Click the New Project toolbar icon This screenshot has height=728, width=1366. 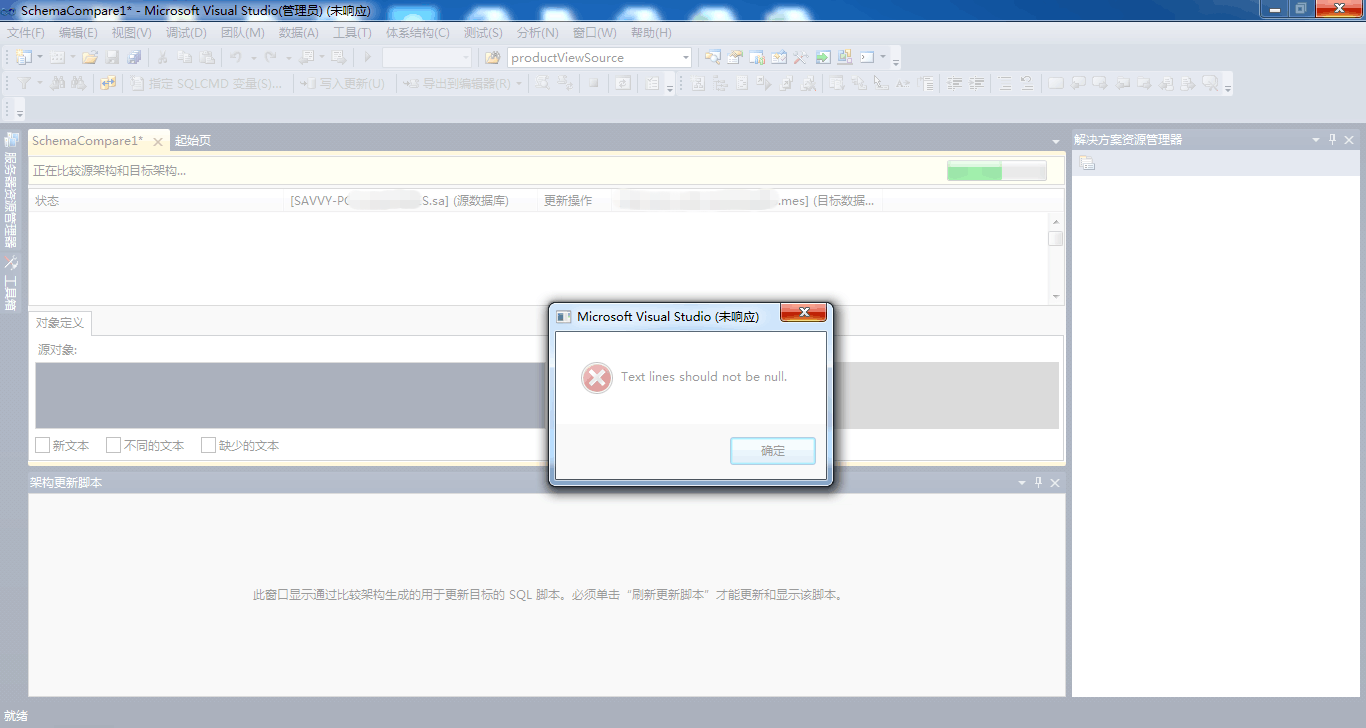23,57
